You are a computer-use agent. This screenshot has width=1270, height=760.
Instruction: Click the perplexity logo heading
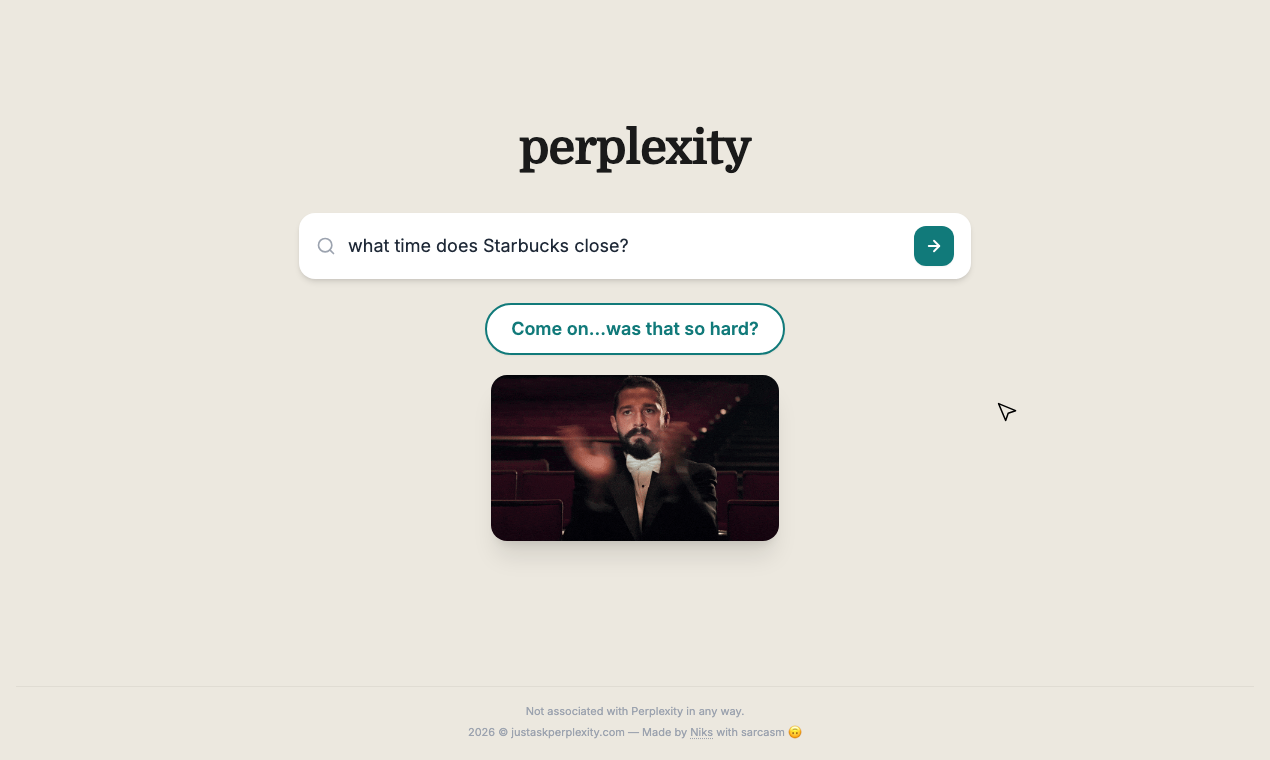634,147
